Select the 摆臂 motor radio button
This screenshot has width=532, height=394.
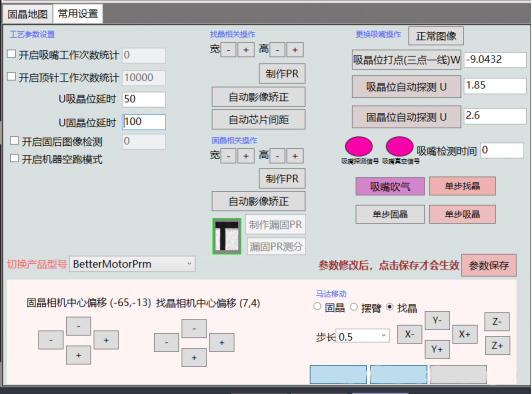pyautogui.click(x=354, y=307)
